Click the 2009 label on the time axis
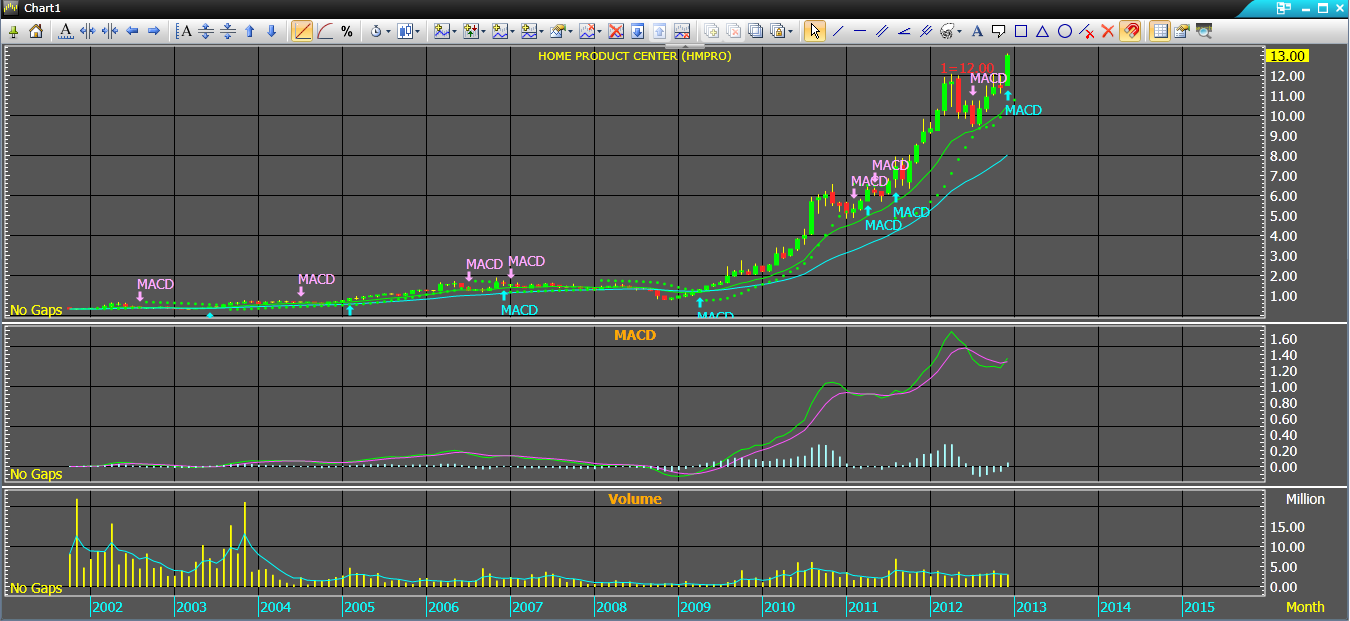The image size is (1350, 621). click(x=695, y=607)
